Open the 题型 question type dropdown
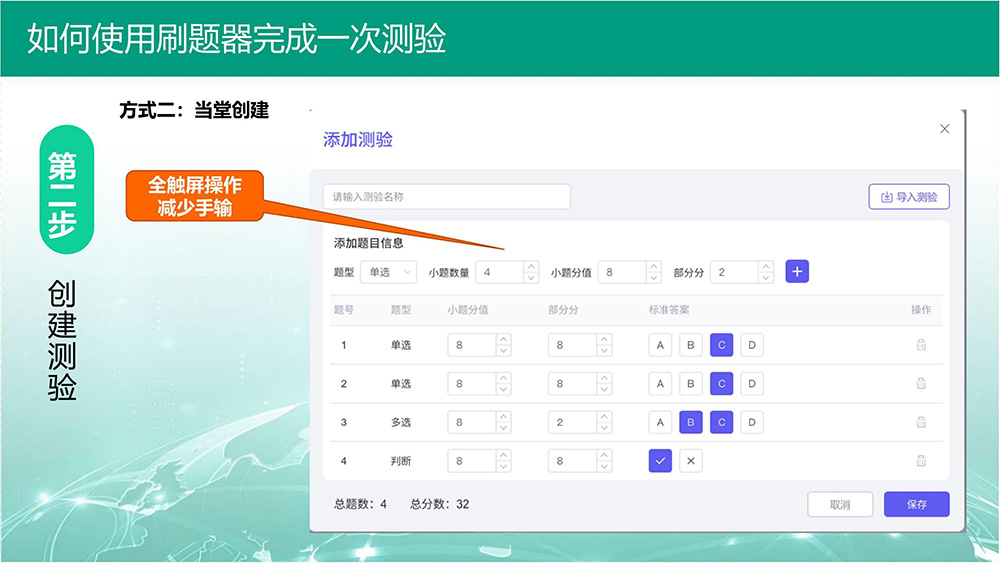Screen dimensions: 1000x563 (x=389, y=272)
